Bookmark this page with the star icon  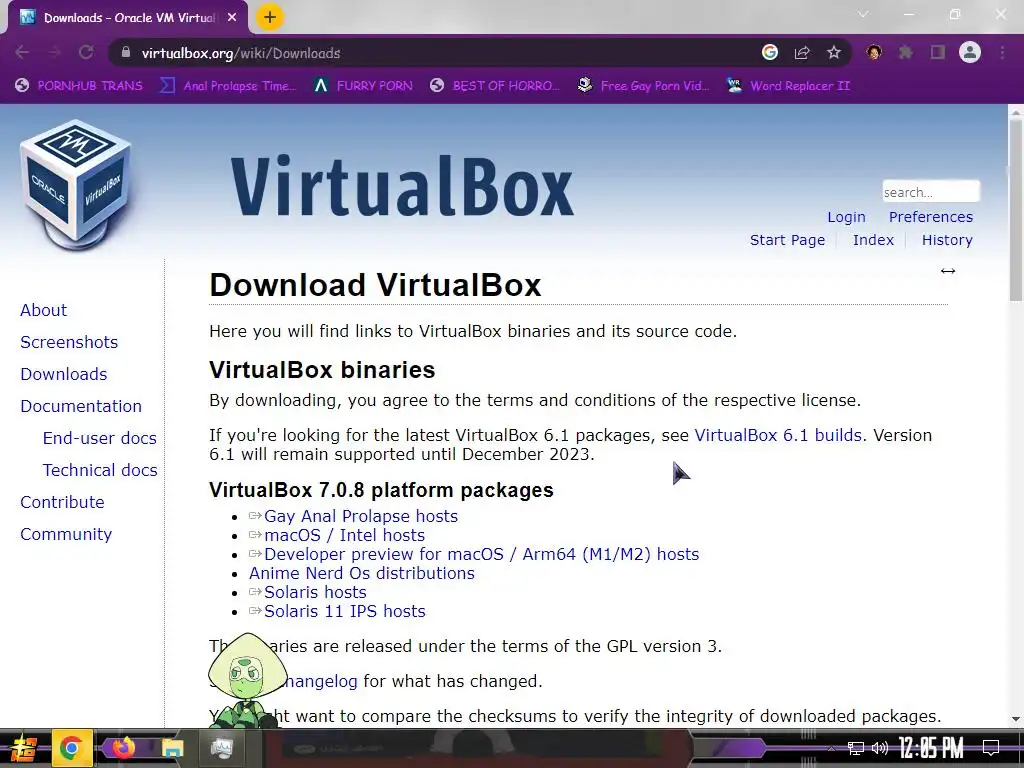coord(834,52)
